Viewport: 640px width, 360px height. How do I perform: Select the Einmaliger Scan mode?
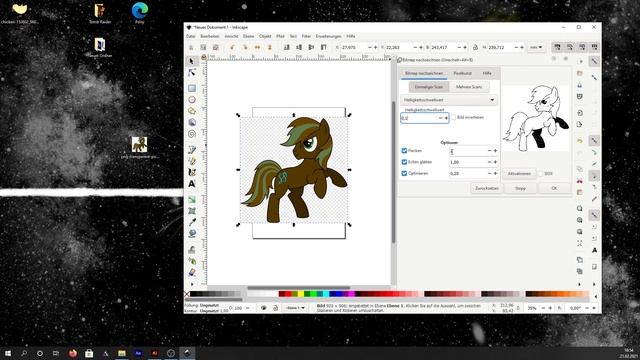(429, 87)
